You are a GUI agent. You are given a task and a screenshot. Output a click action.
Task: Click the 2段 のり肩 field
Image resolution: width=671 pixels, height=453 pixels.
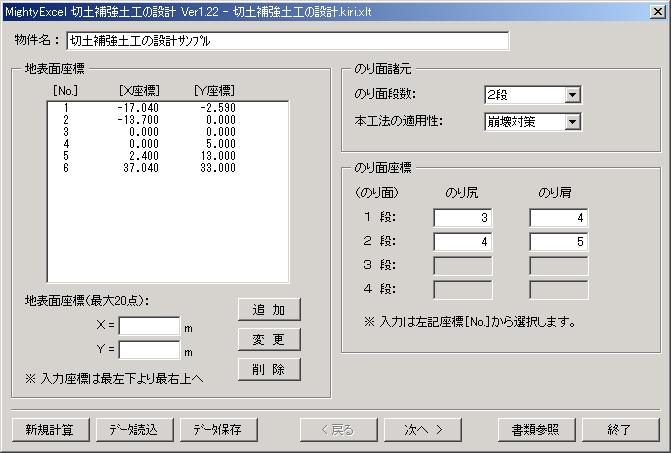click(558, 242)
